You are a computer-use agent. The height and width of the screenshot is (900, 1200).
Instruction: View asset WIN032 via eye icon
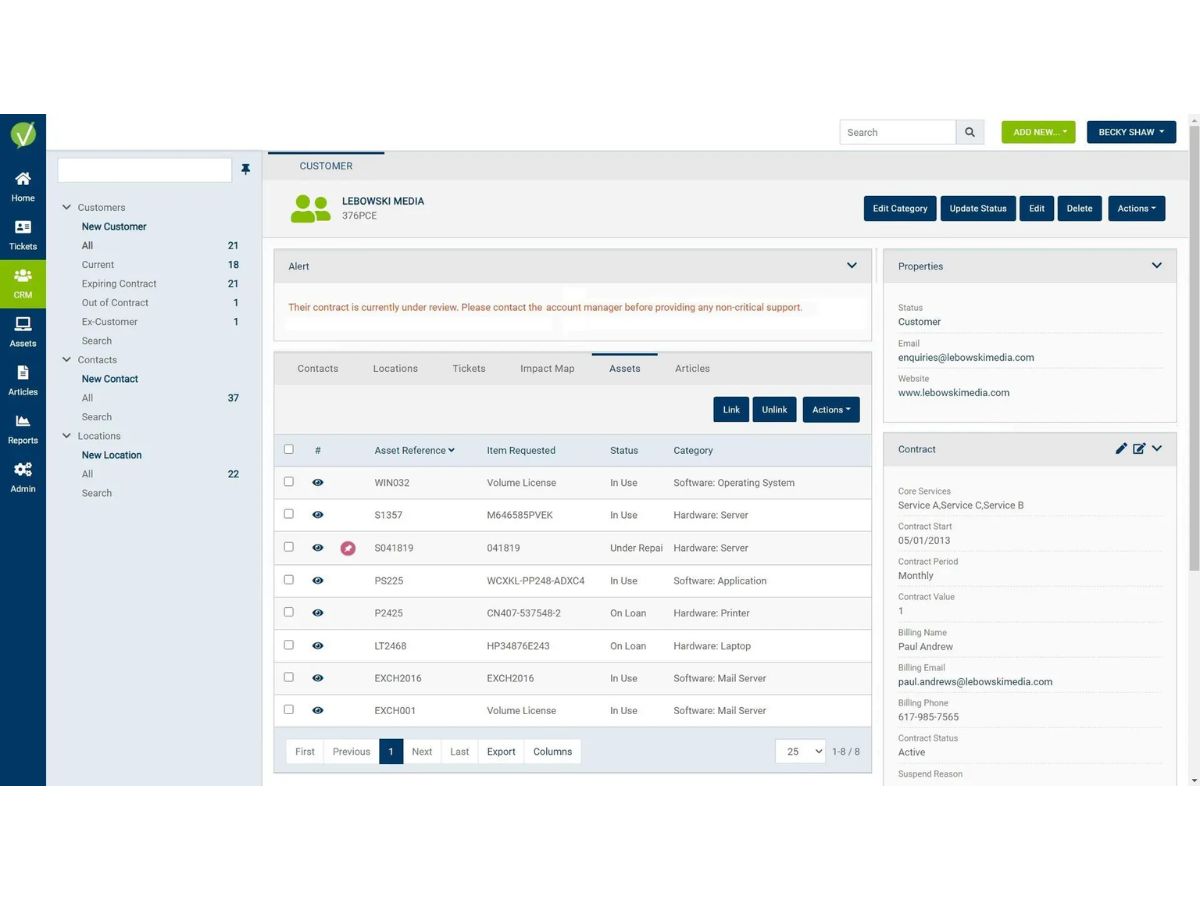click(318, 482)
